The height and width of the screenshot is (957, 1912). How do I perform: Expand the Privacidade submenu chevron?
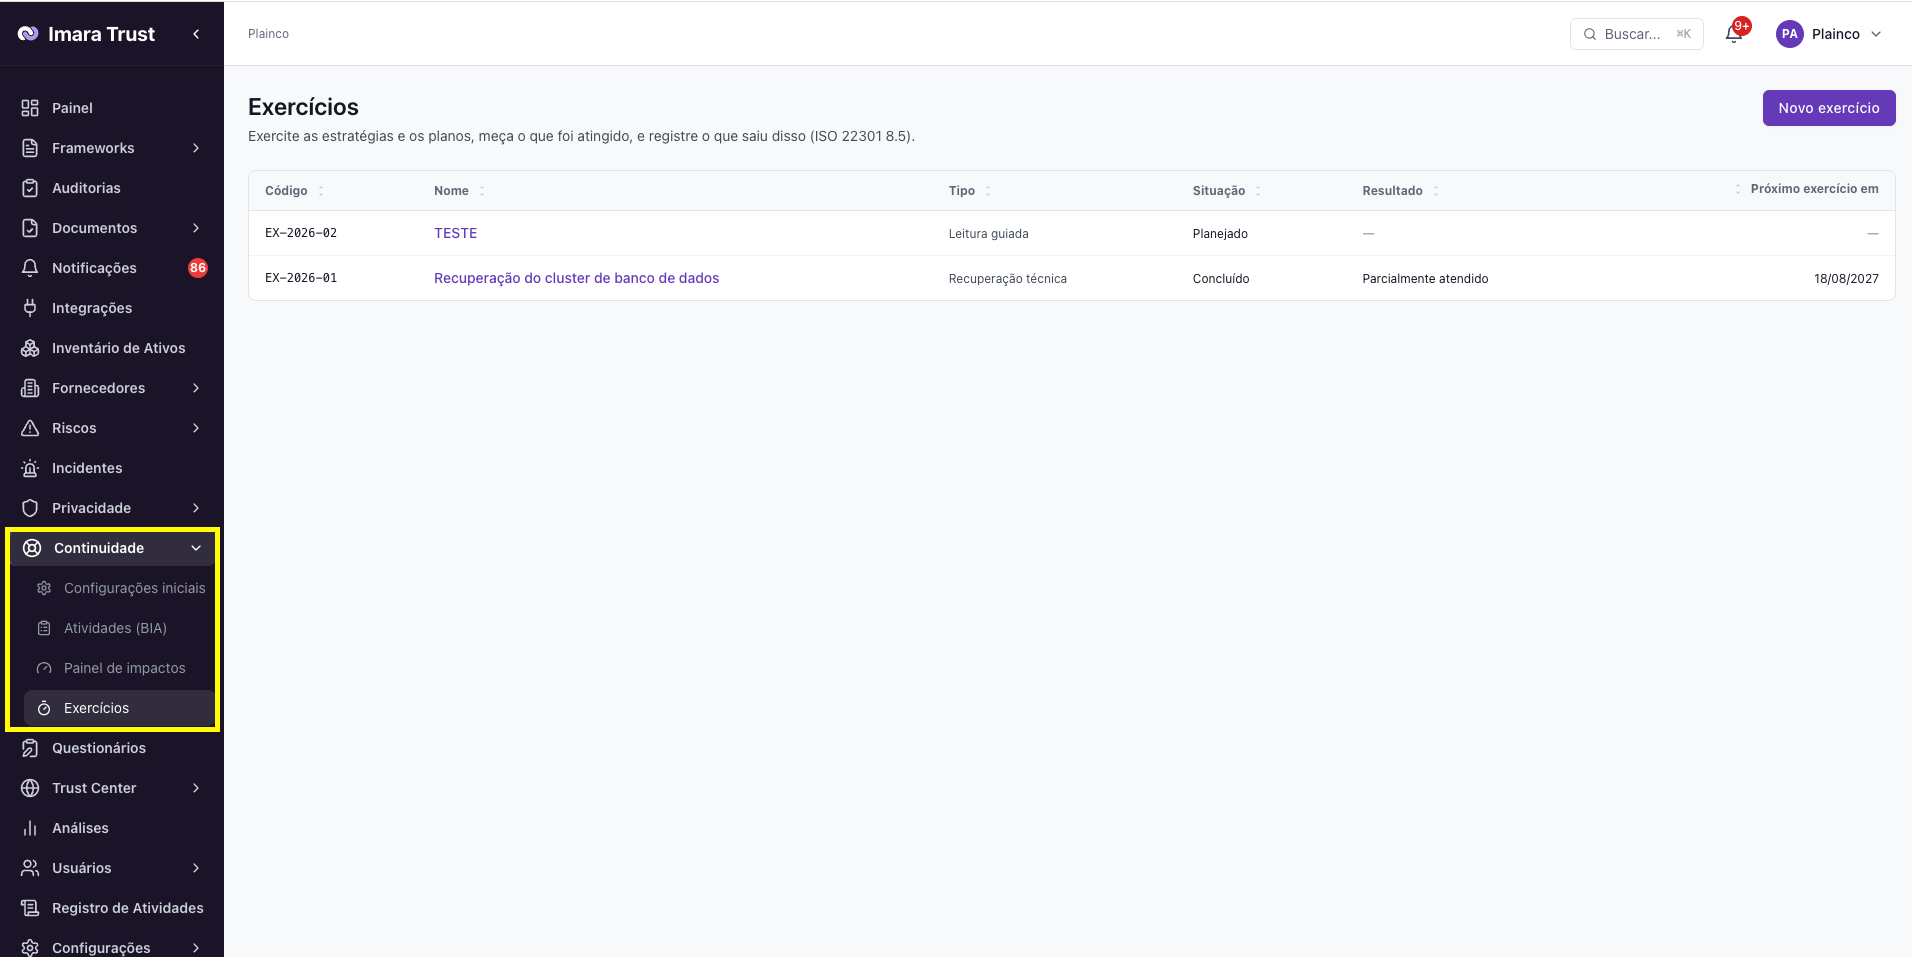pos(196,508)
